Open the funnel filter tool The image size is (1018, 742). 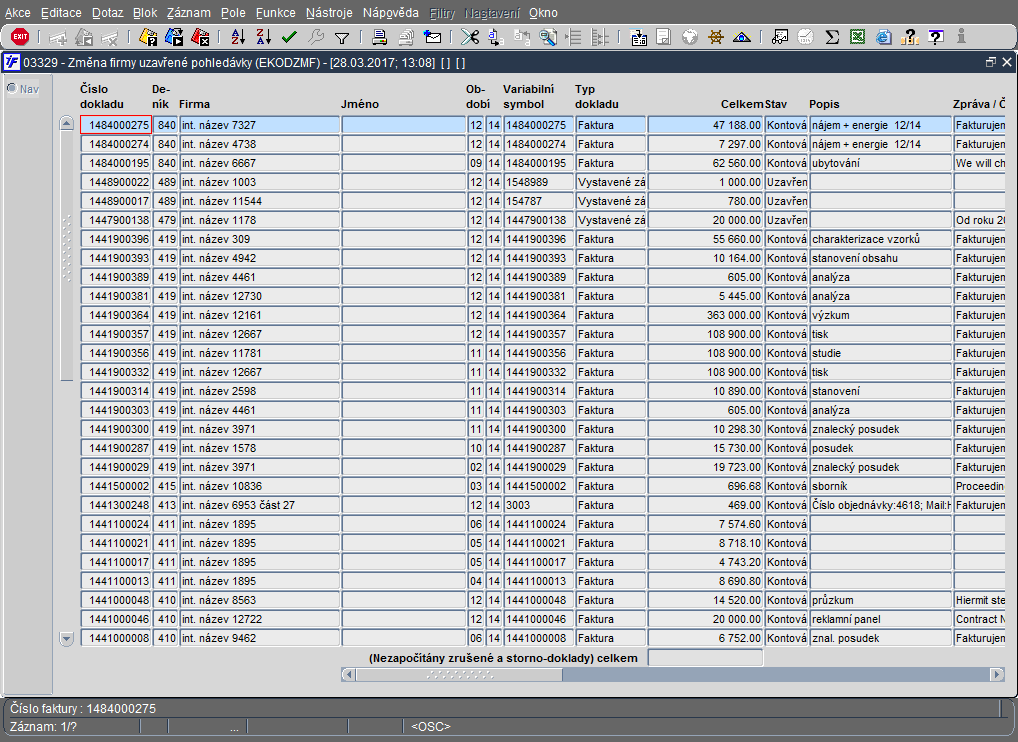pyautogui.click(x=342, y=37)
